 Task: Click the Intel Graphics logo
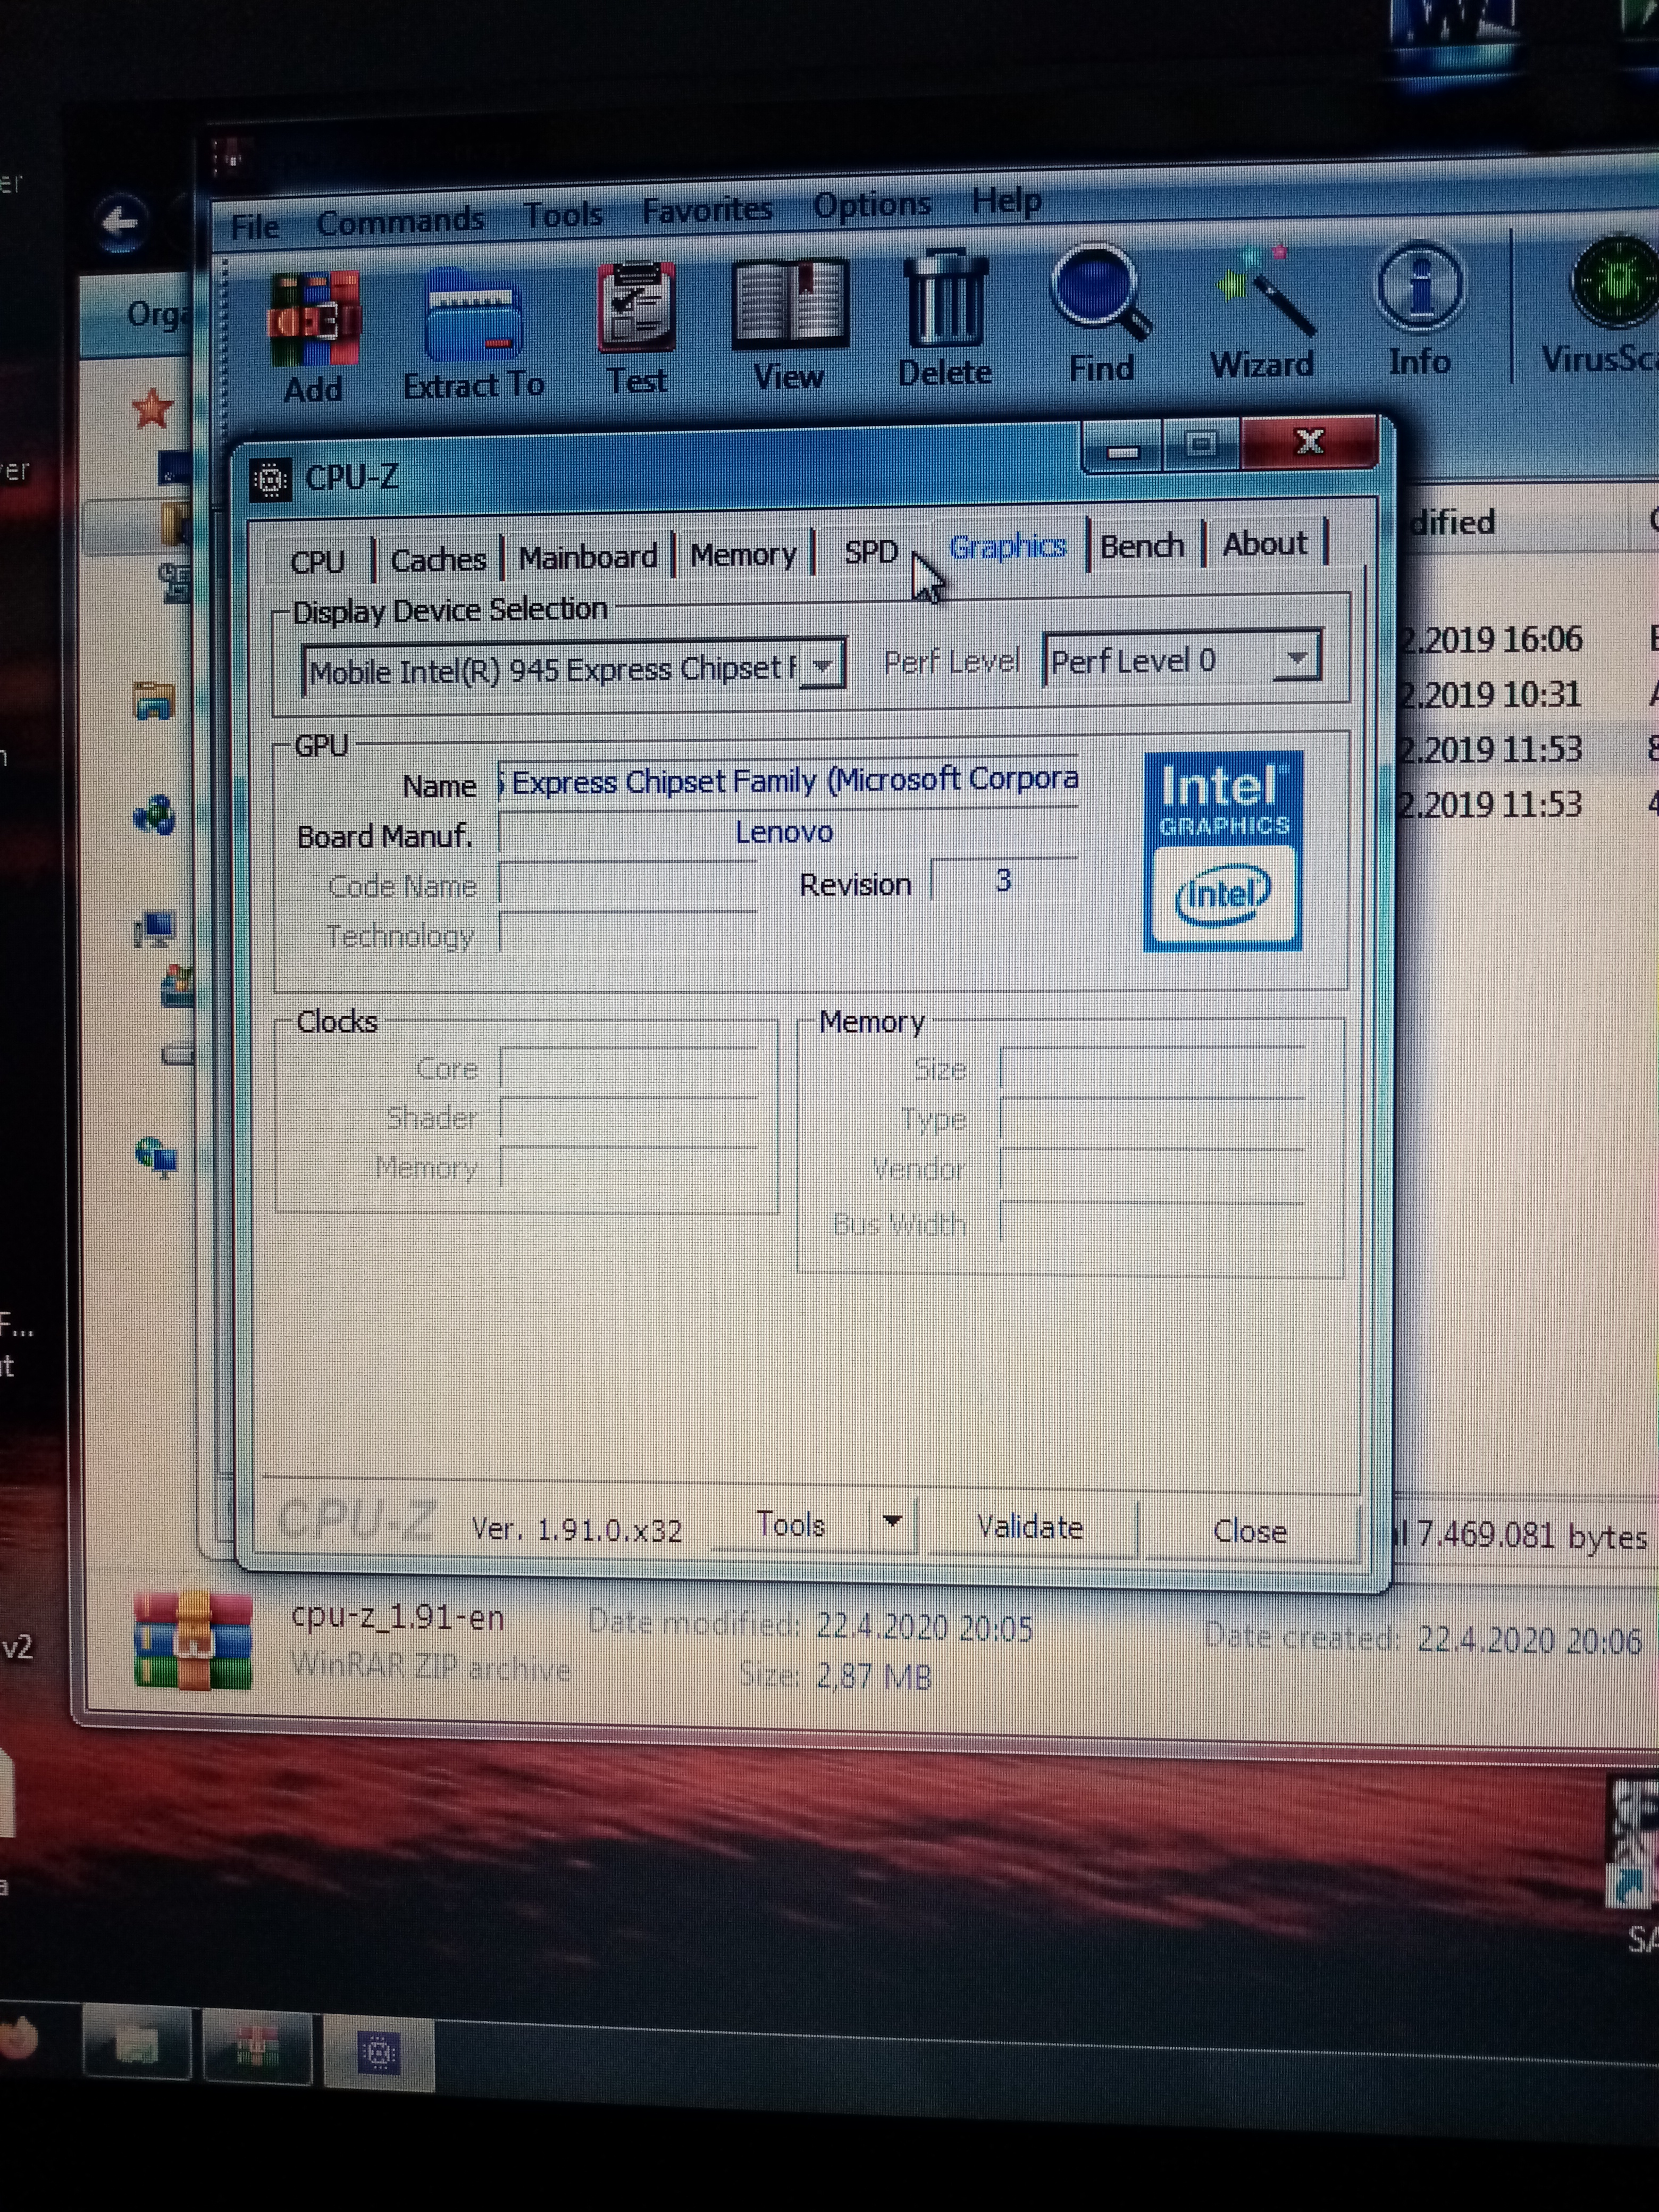pyautogui.click(x=1223, y=851)
